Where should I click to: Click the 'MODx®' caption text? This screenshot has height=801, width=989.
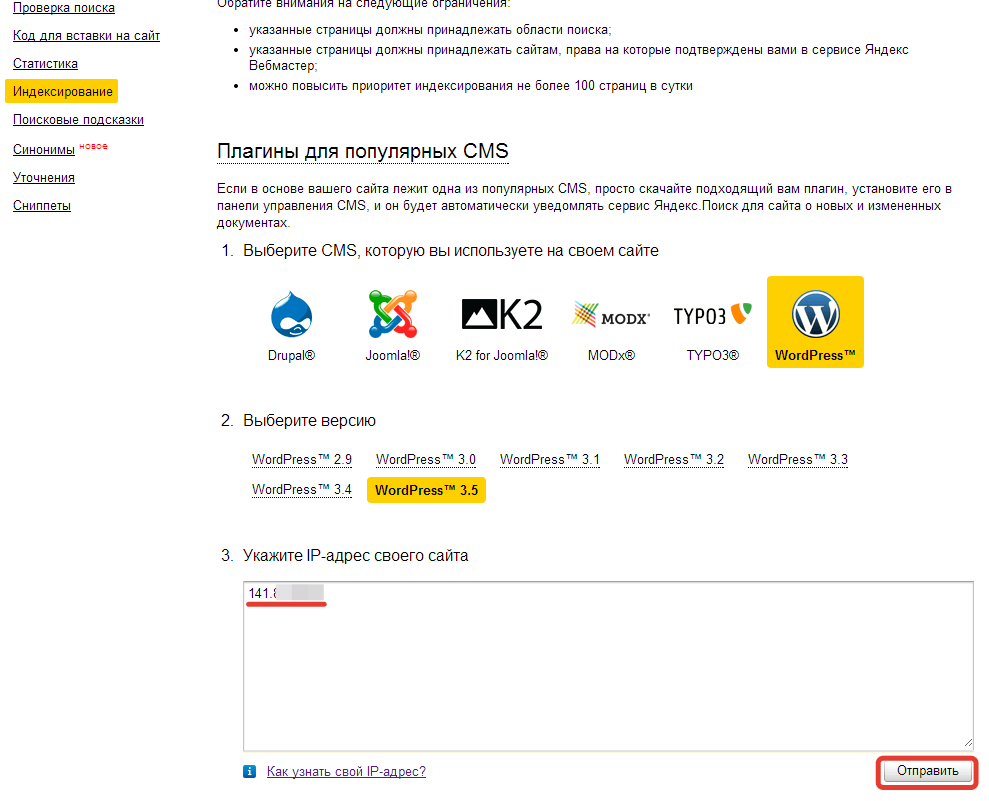[611, 356]
